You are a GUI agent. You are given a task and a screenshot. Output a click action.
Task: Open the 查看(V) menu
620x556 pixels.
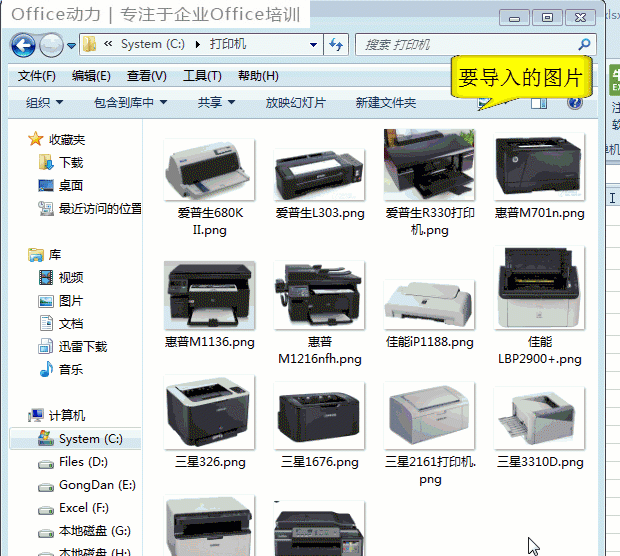coord(147,76)
